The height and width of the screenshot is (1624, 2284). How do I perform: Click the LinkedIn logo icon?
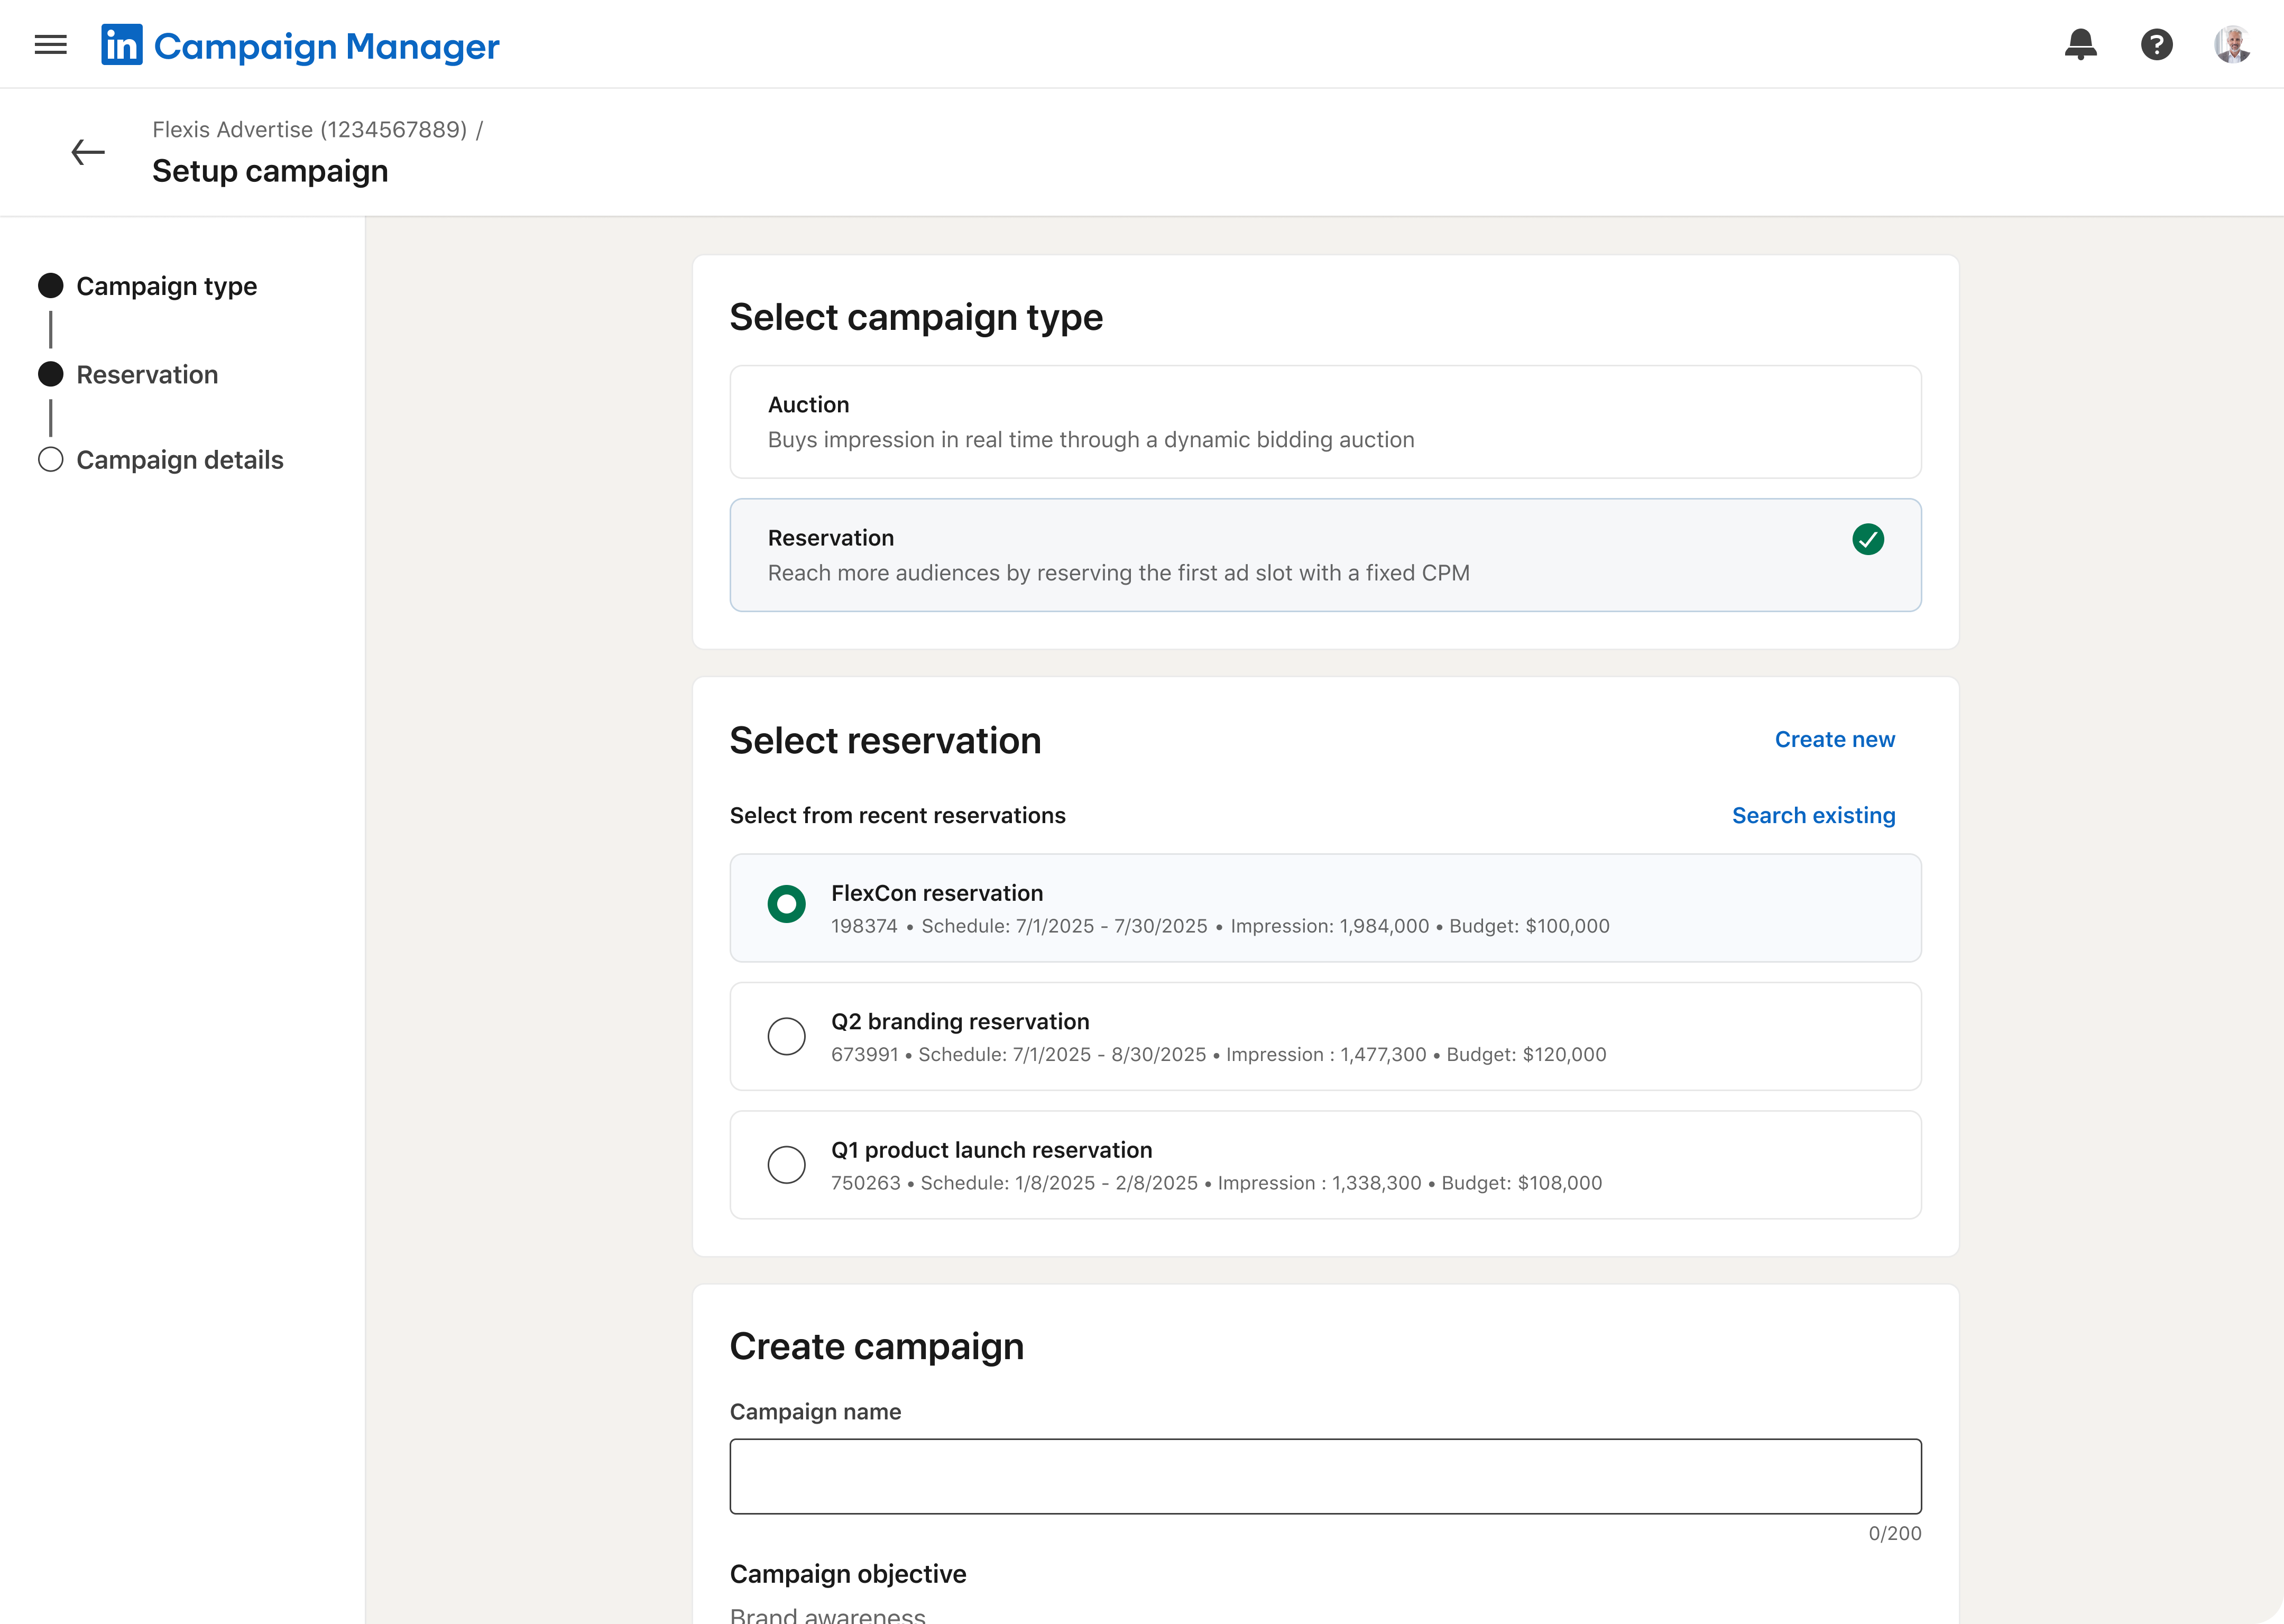pos(122,45)
